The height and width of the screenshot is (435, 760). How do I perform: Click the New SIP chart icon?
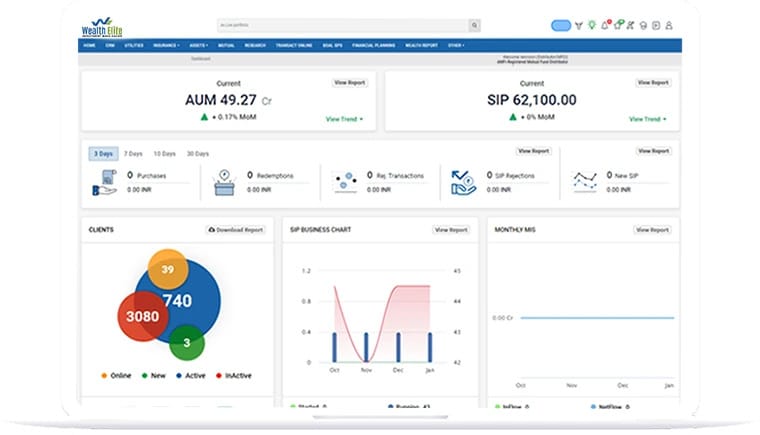(x=584, y=181)
